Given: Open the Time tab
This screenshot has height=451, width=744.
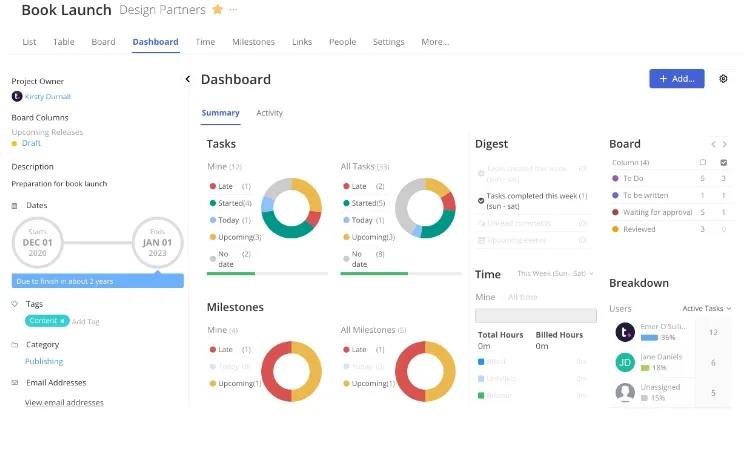Looking at the screenshot, I should pyautogui.click(x=205, y=42).
